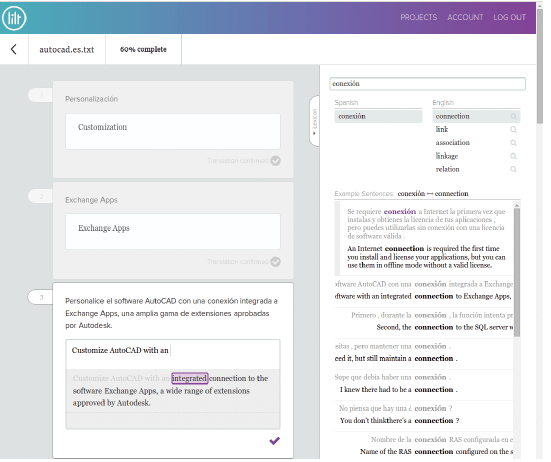Click the Lilt logo icon
Viewport: 551px width, 462px height.
(x=14, y=18)
